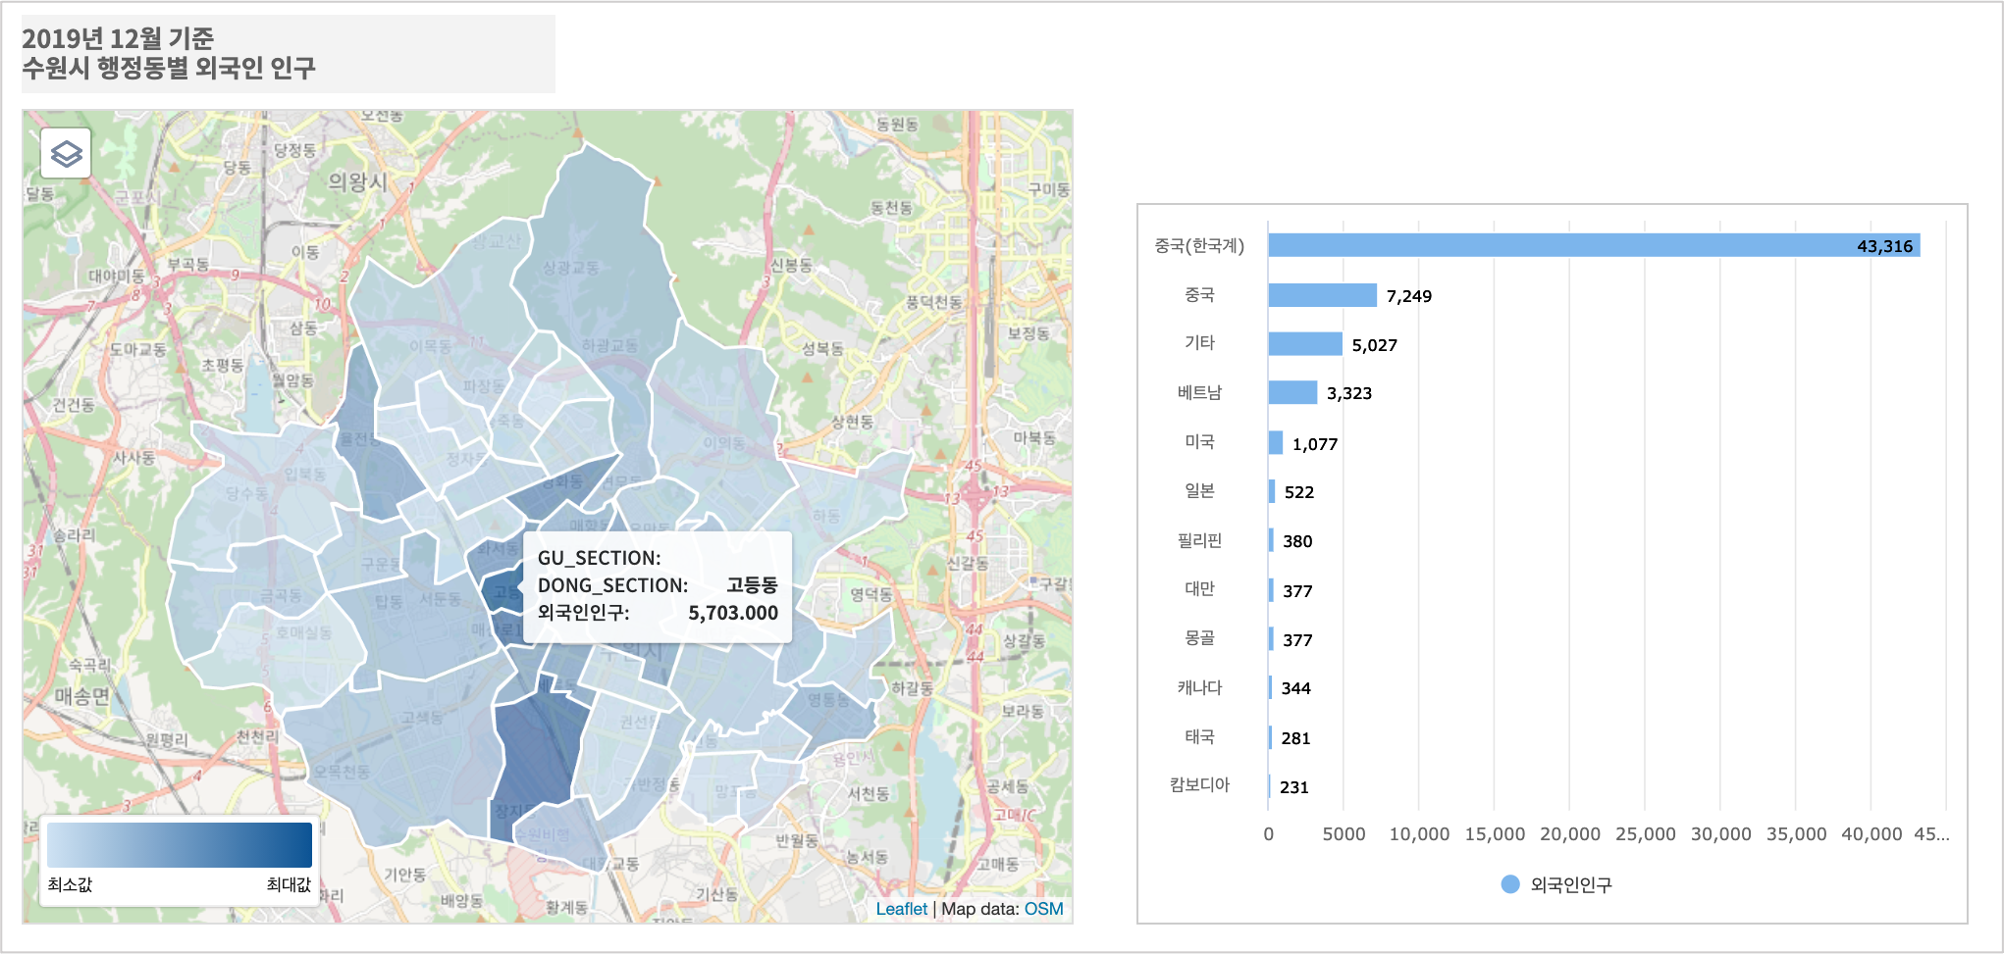Click the 영통동 district on the map
Image resolution: width=2004 pixels, height=954 pixels.
829,699
